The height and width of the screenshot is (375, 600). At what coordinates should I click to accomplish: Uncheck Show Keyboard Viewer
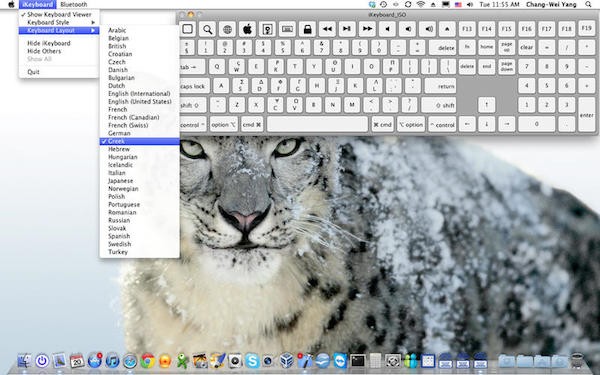click(x=59, y=15)
